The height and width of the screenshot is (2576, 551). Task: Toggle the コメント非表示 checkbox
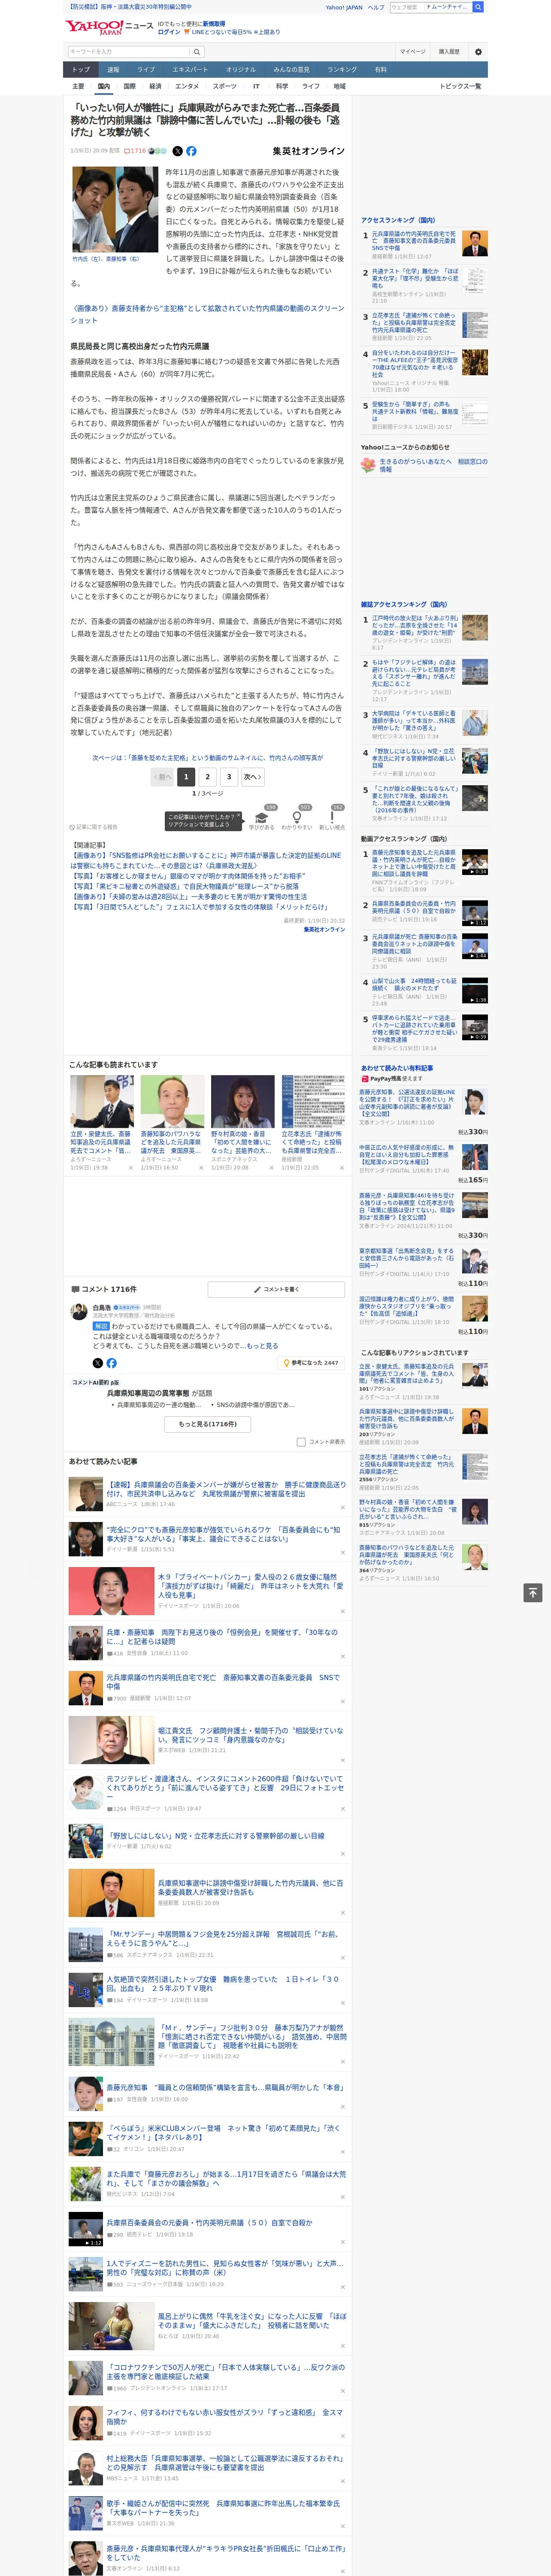[x=301, y=1442]
